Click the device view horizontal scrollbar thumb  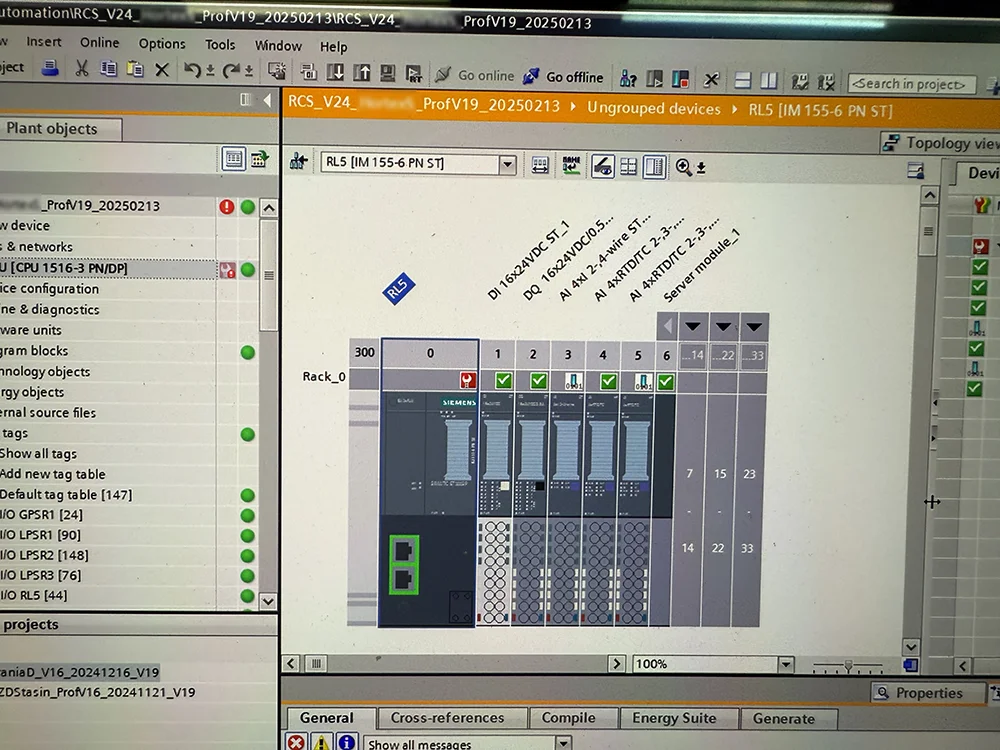pyautogui.click(x=316, y=664)
